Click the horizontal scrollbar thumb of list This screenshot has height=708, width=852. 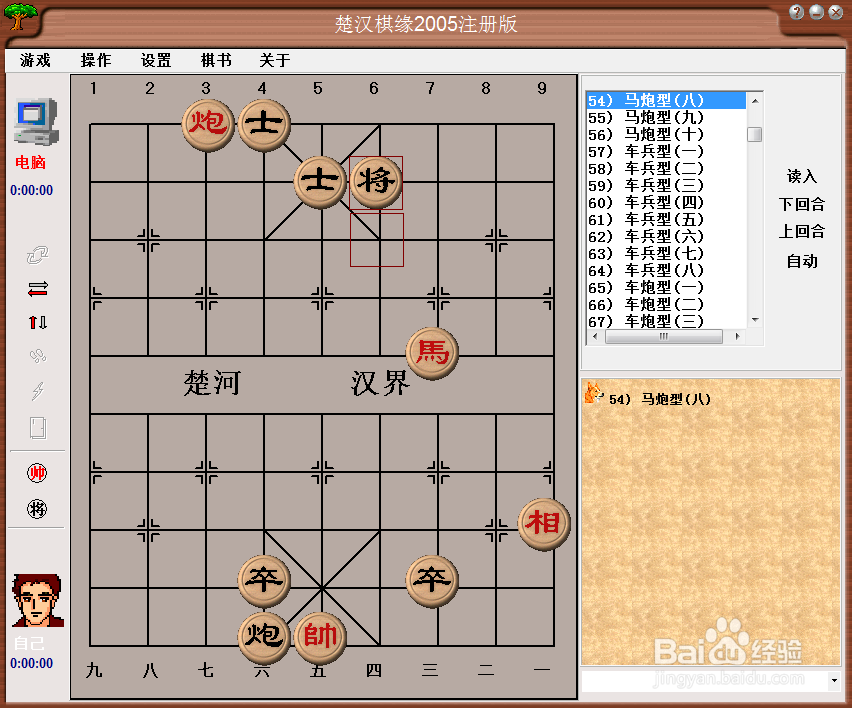(x=664, y=336)
